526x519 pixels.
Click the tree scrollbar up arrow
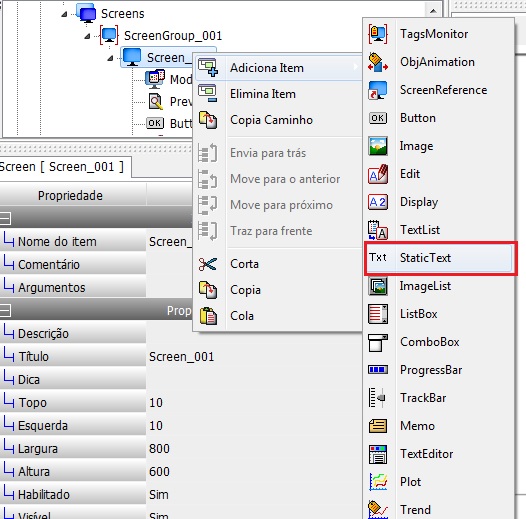tap(433, 11)
